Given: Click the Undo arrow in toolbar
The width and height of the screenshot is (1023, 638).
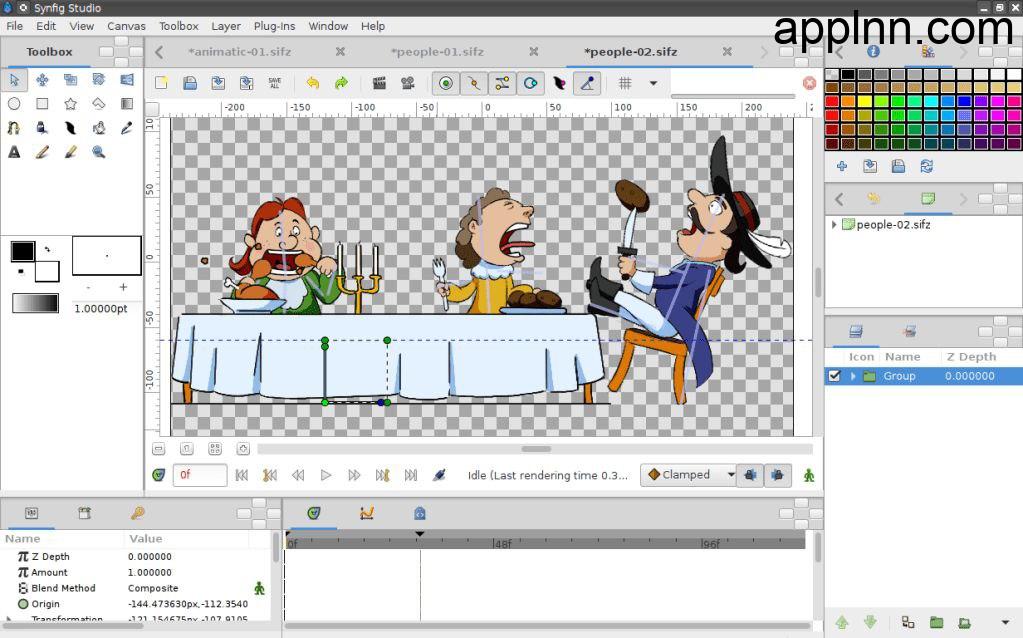Looking at the screenshot, I should point(313,83).
